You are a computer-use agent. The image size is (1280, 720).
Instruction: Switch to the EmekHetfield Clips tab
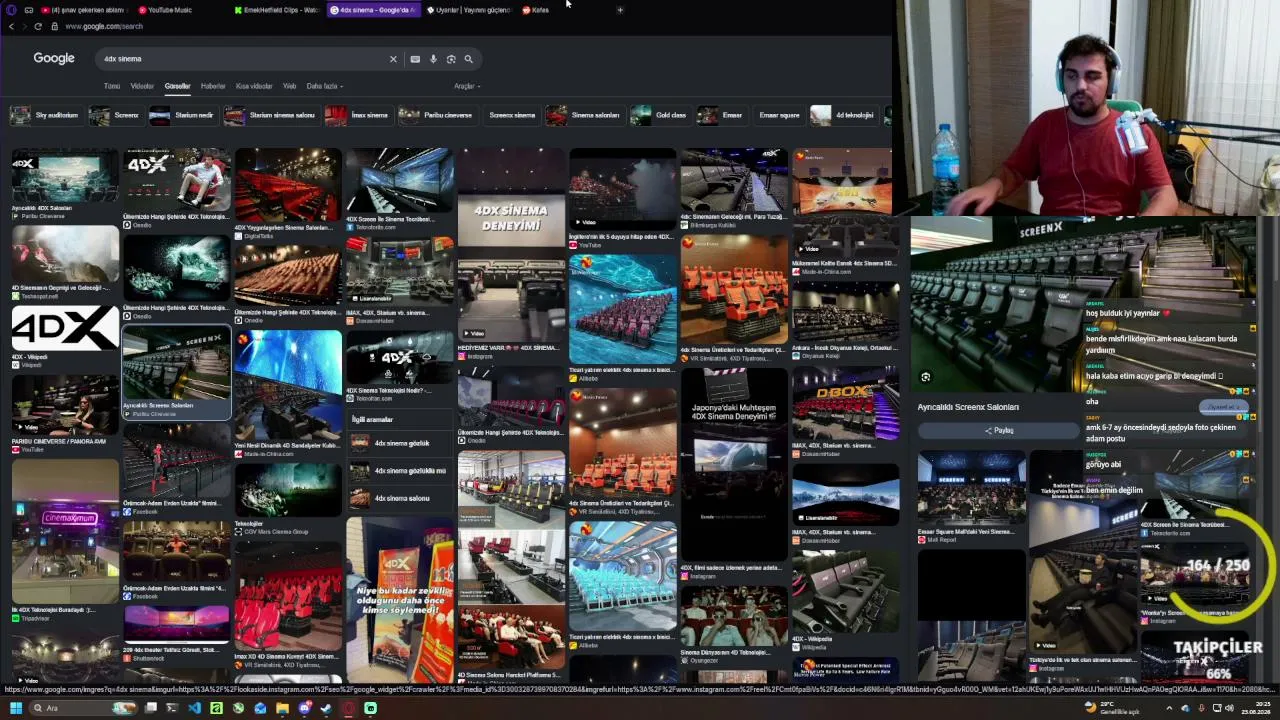pos(278,10)
